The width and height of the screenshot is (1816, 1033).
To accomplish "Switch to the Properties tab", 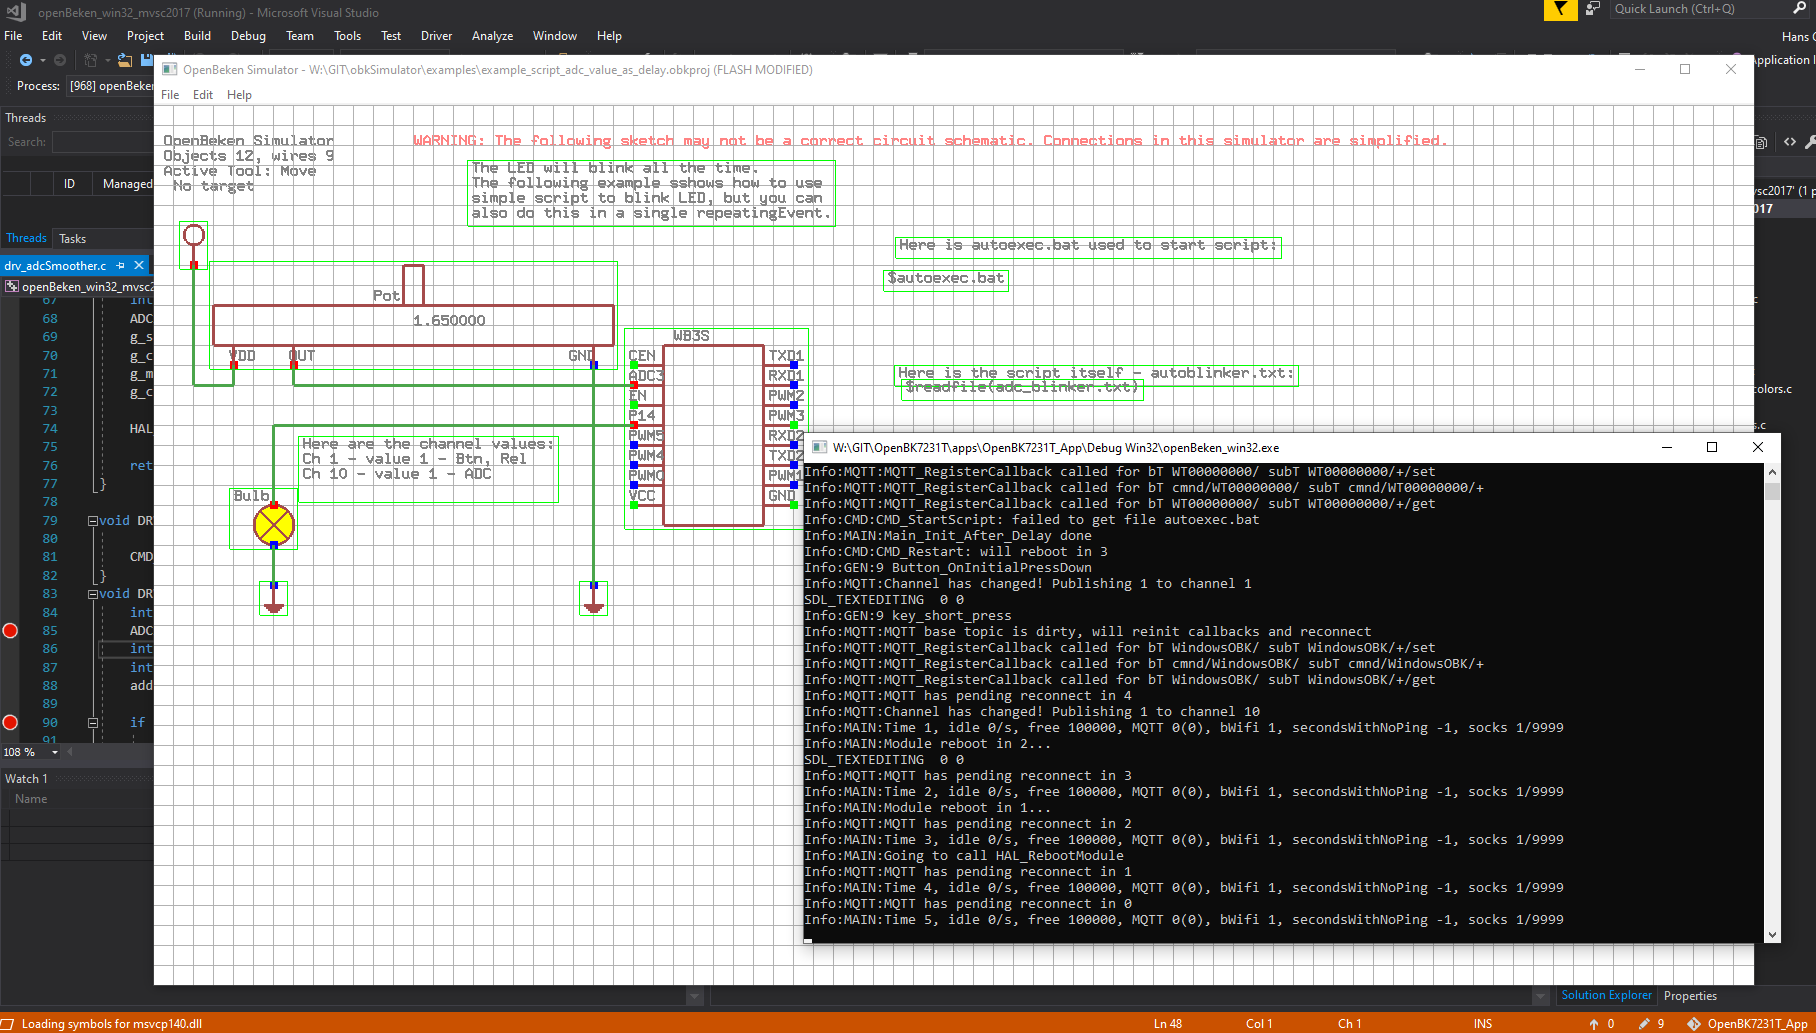I will point(1690,996).
